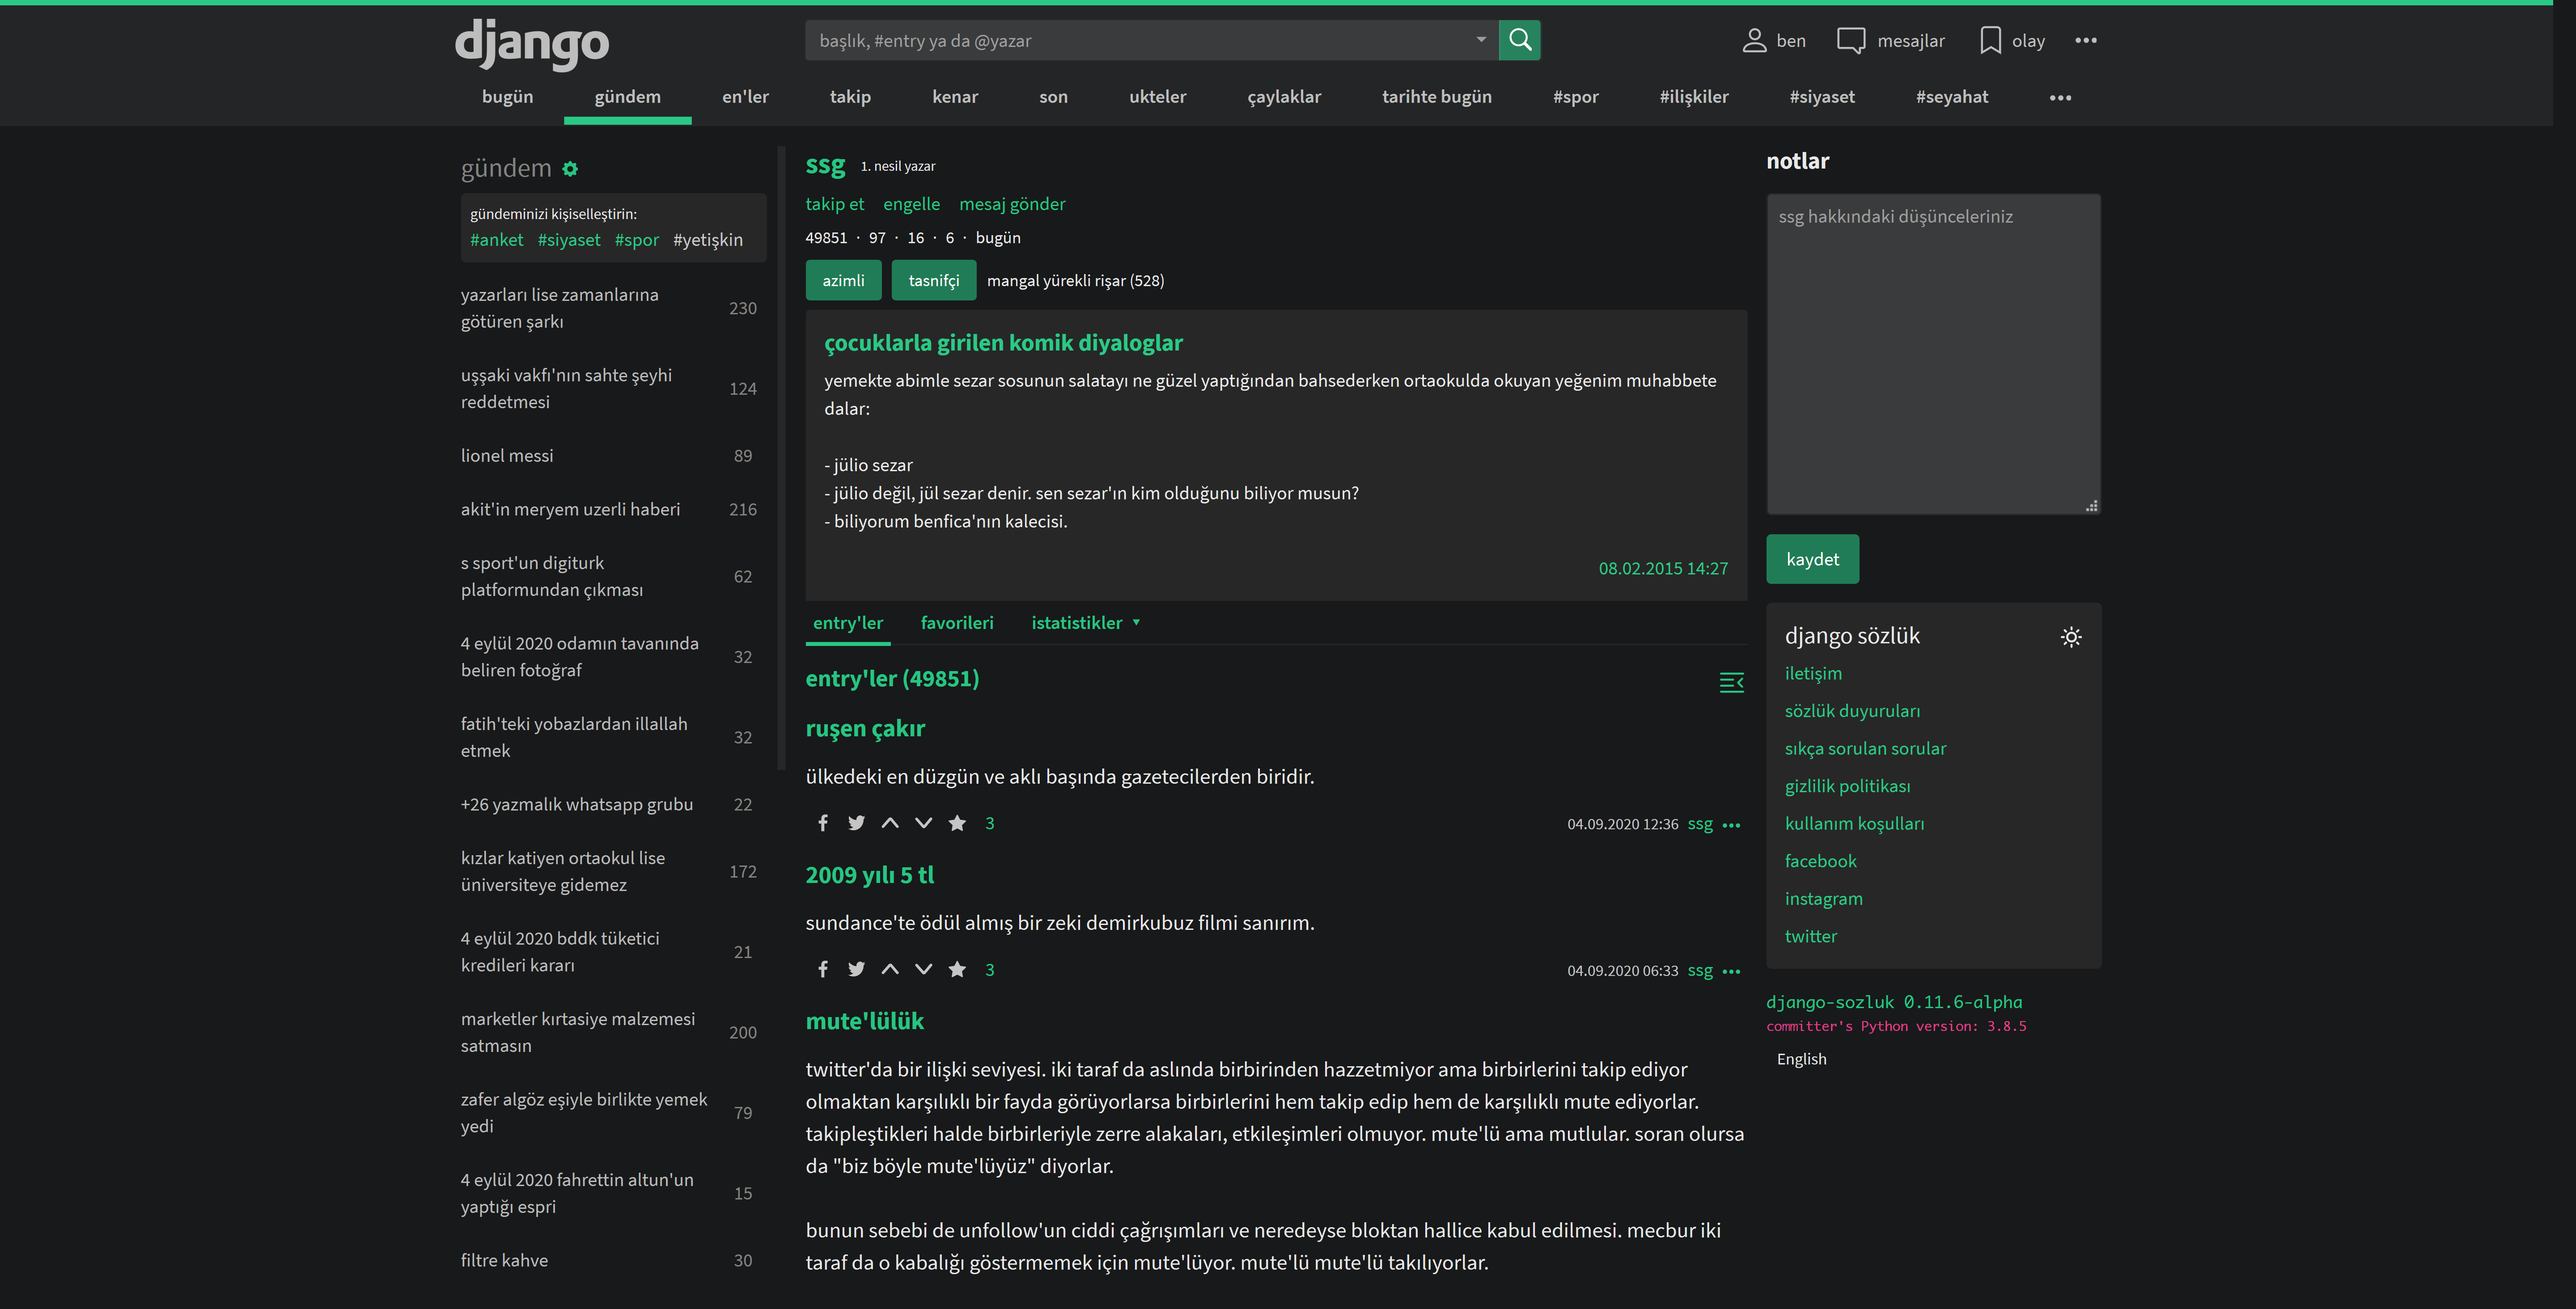This screenshot has width=2576, height=1309.
Task: Click the takip et link
Action: pos(834,204)
